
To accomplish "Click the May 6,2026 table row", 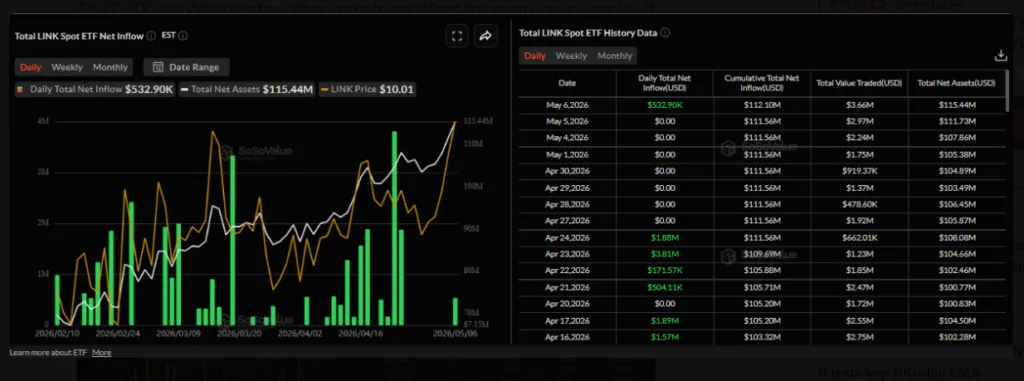I will click(x=762, y=105).
